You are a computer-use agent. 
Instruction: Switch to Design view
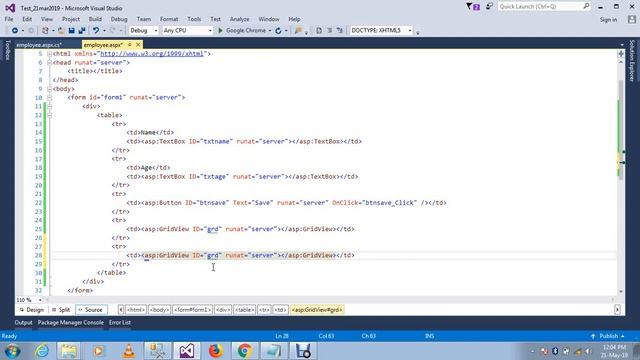pos(32,310)
